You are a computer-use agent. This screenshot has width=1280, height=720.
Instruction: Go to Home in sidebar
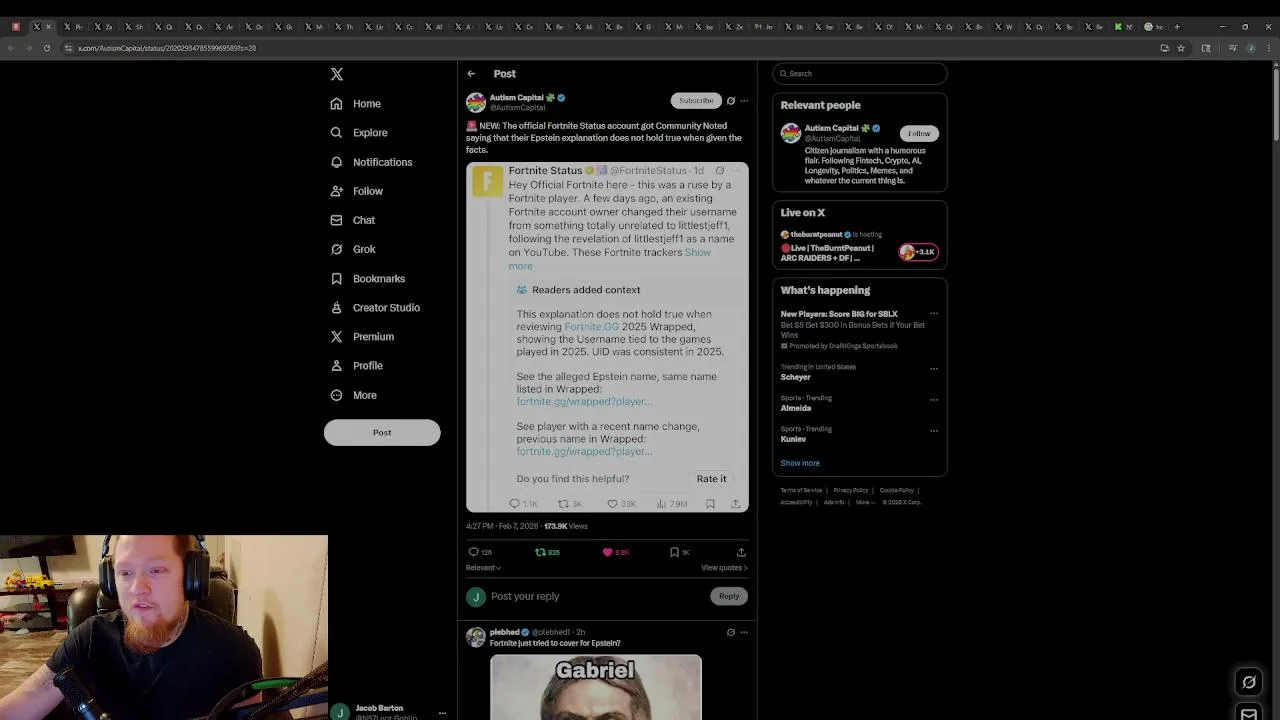[x=356, y=104]
